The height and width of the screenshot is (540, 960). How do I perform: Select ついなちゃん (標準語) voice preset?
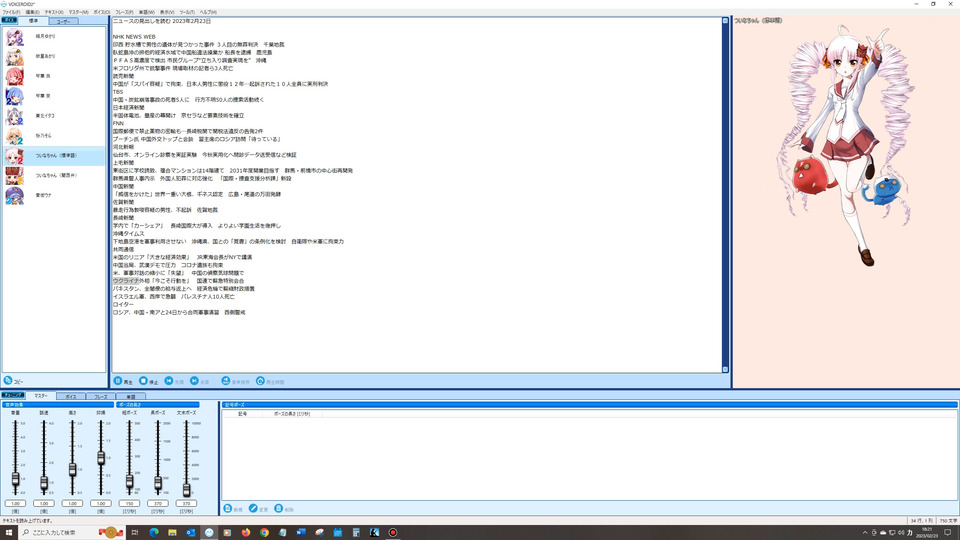pyautogui.click(x=54, y=156)
